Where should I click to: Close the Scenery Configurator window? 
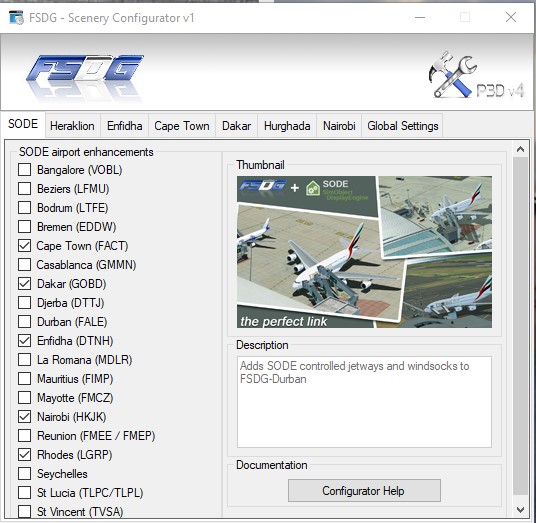[x=511, y=17]
